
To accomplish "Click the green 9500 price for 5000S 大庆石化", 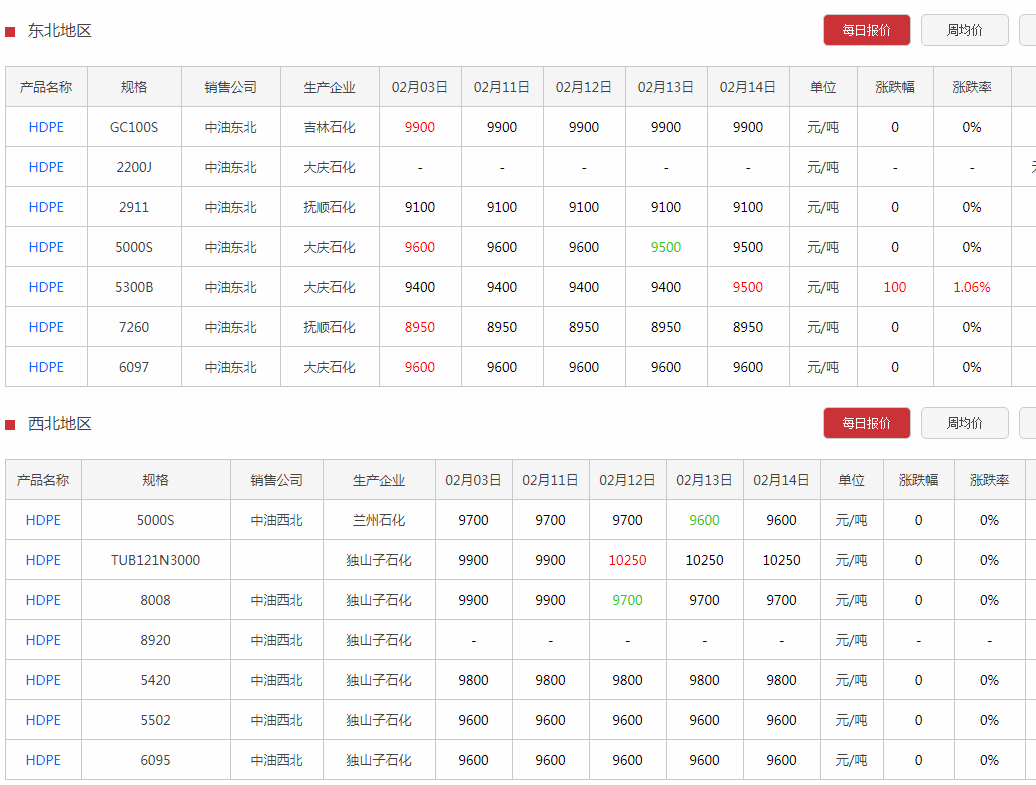I will tap(665, 247).
